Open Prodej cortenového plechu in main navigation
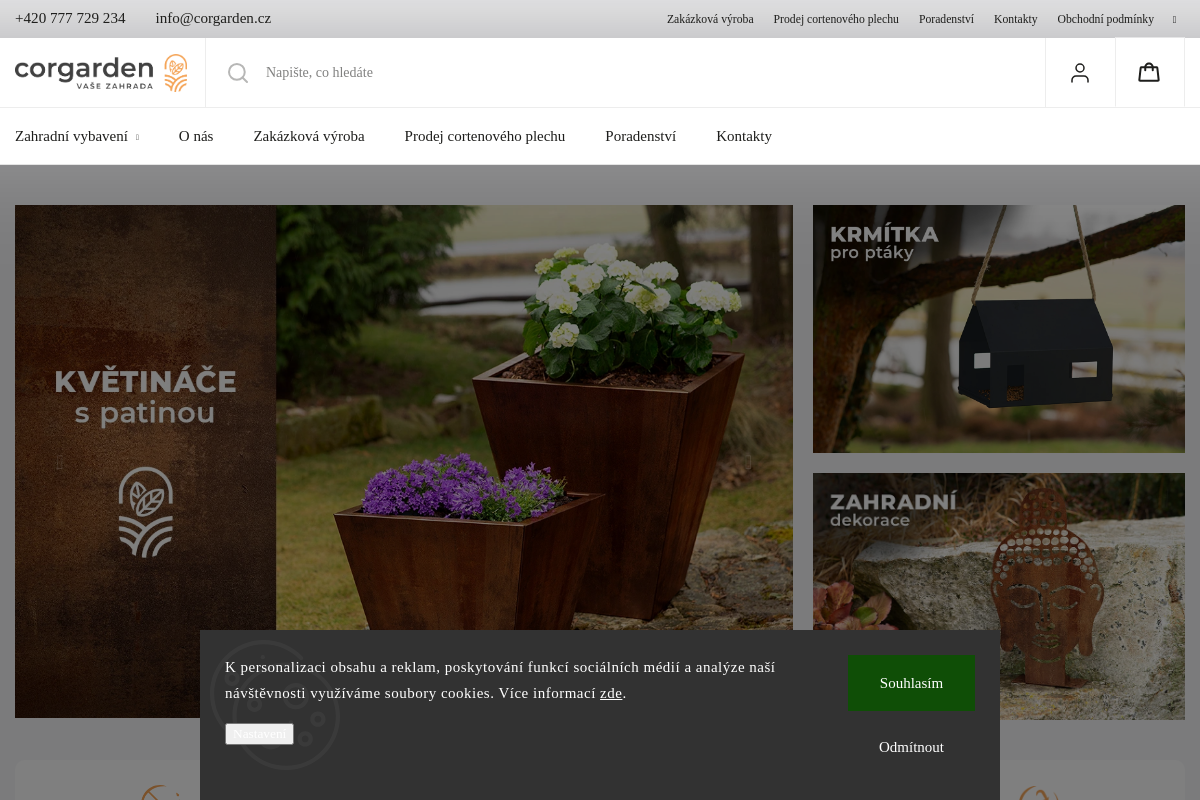 tap(485, 136)
